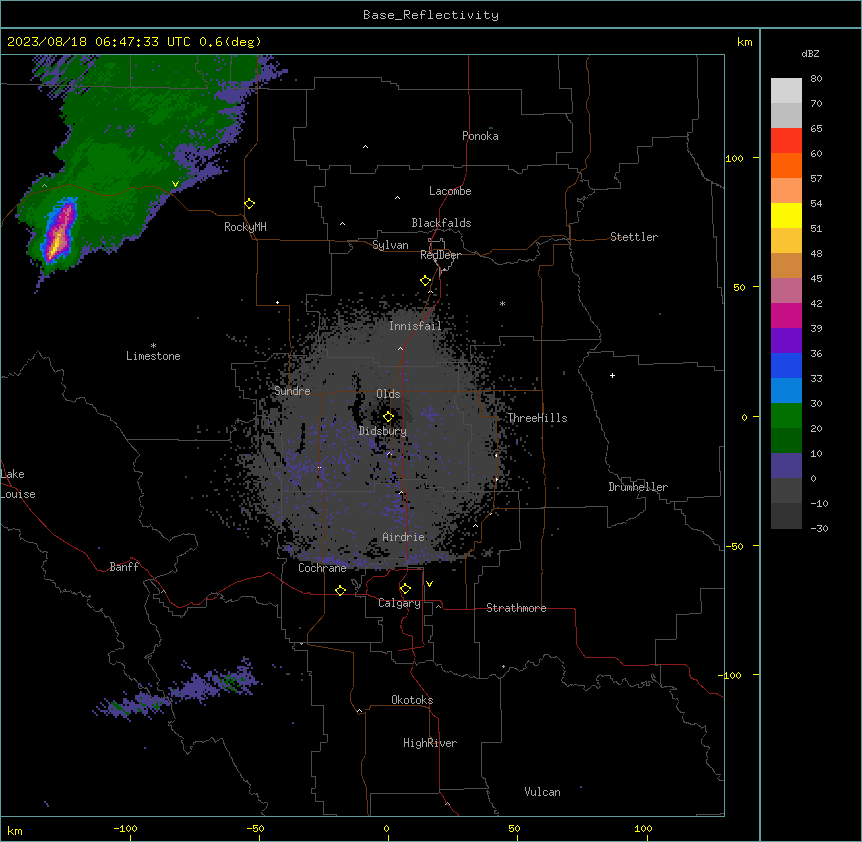Click the RedDeer city label

click(x=440, y=255)
